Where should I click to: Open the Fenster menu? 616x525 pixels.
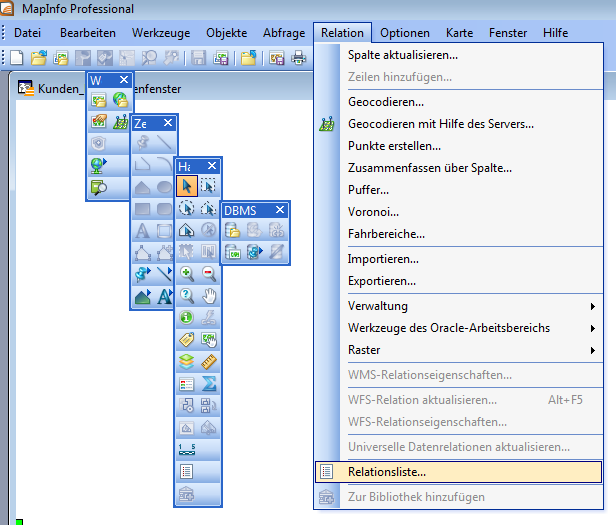pyautogui.click(x=508, y=33)
